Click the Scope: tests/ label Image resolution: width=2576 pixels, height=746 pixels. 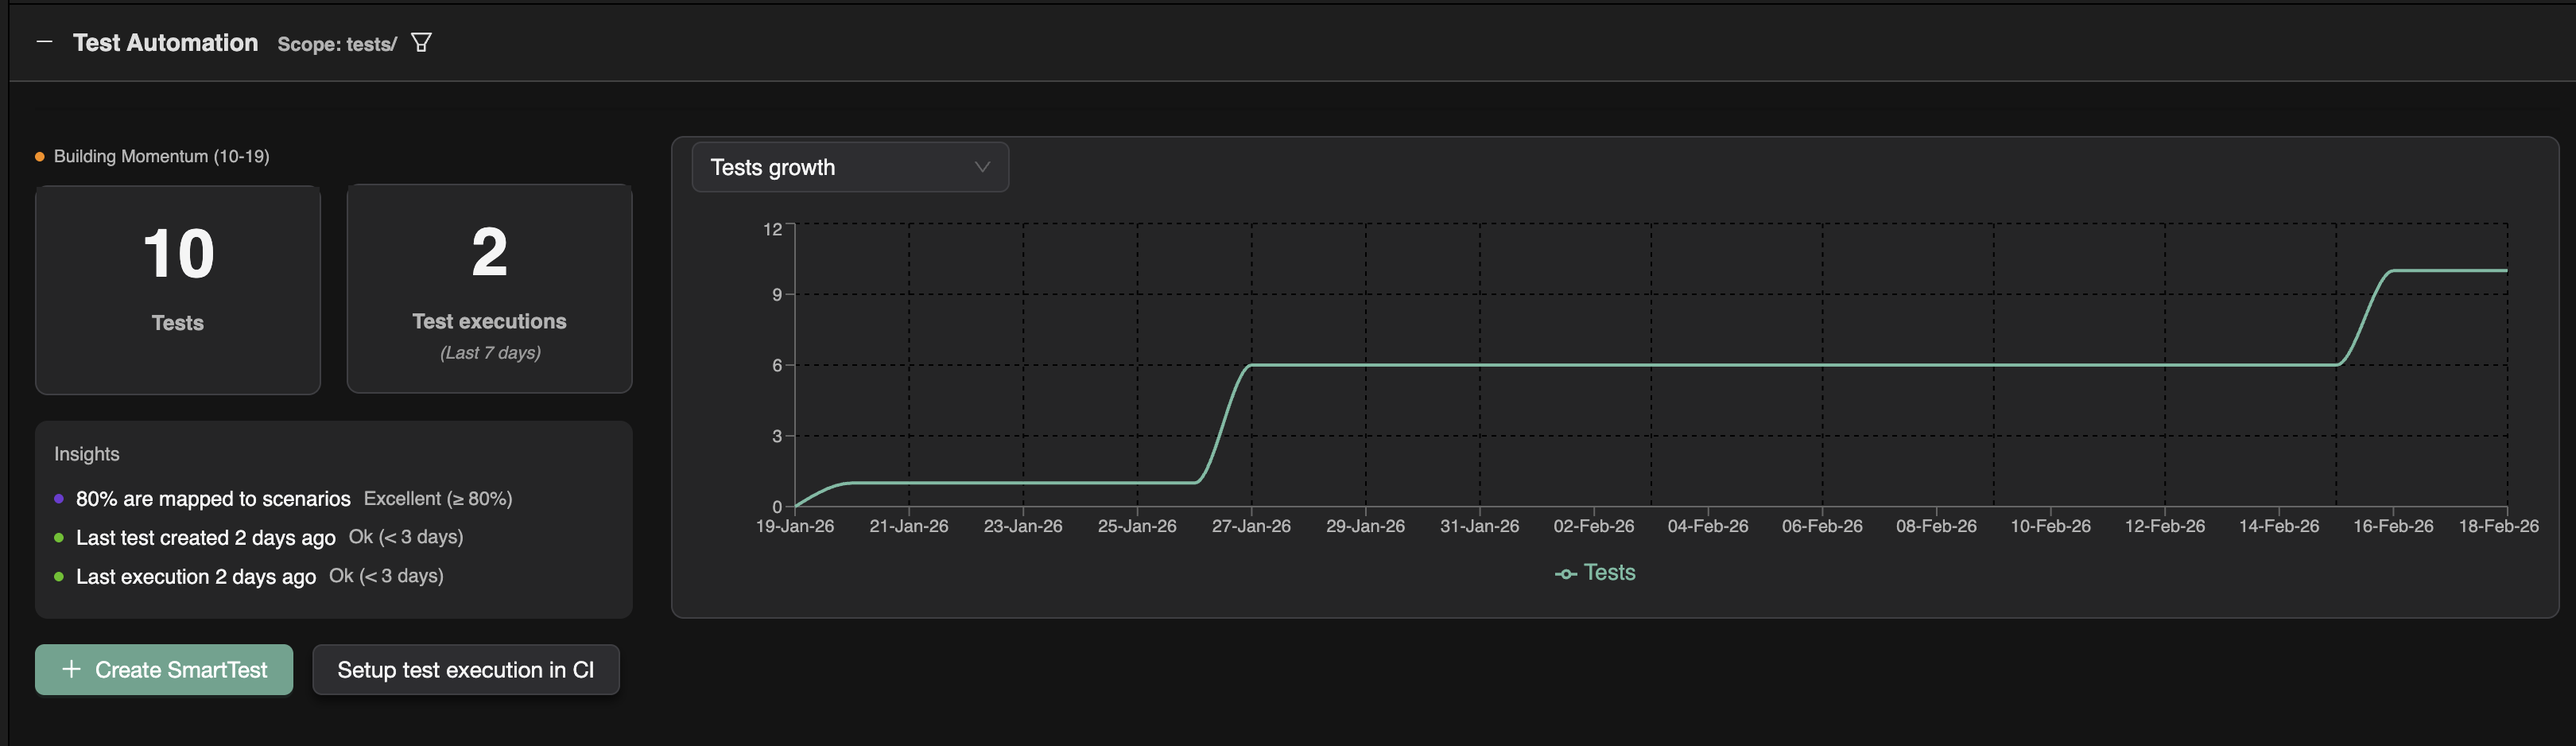coord(337,44)
